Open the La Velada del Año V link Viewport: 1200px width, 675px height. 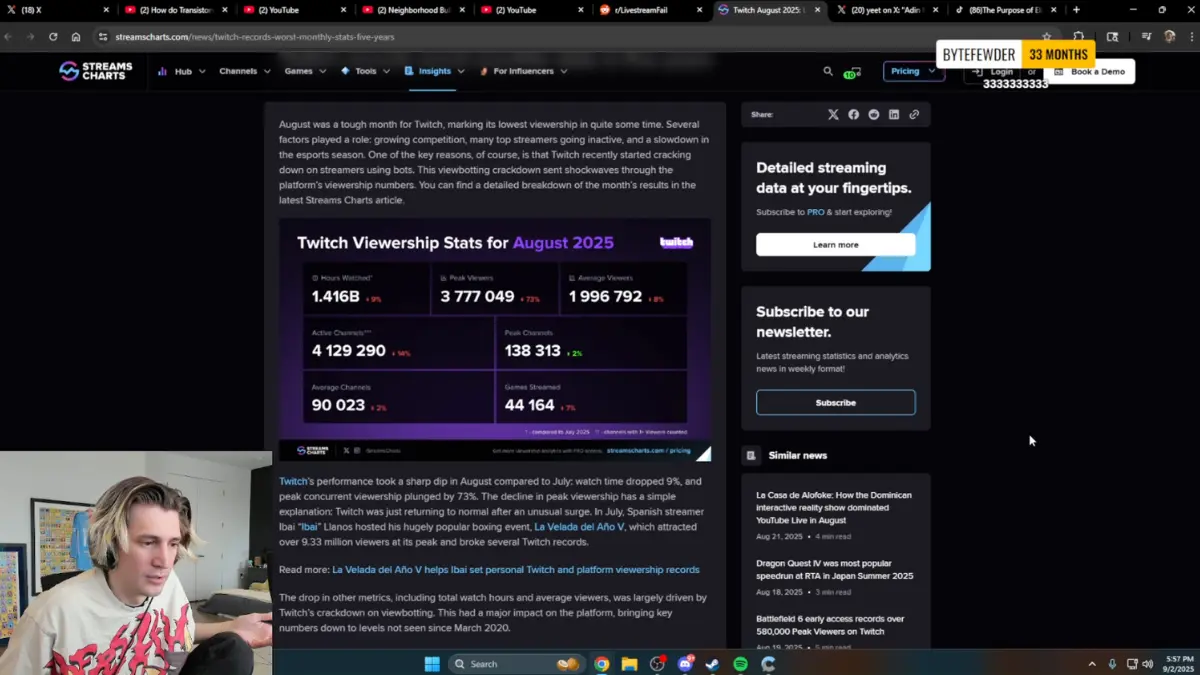pos(579,527)
